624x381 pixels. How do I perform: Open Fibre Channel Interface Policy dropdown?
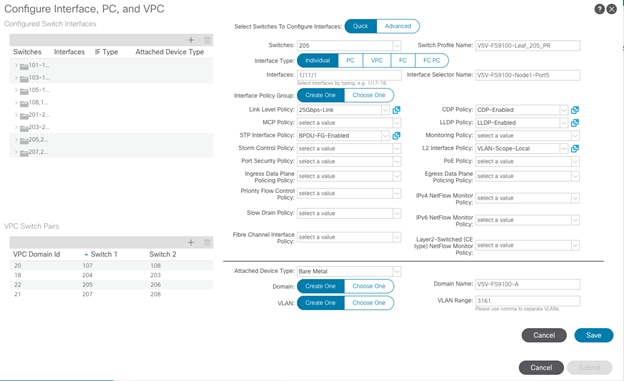tap(397, 237)
